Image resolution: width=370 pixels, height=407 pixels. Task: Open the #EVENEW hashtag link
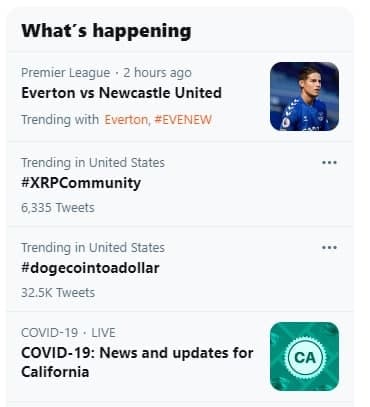pos(183,120)
